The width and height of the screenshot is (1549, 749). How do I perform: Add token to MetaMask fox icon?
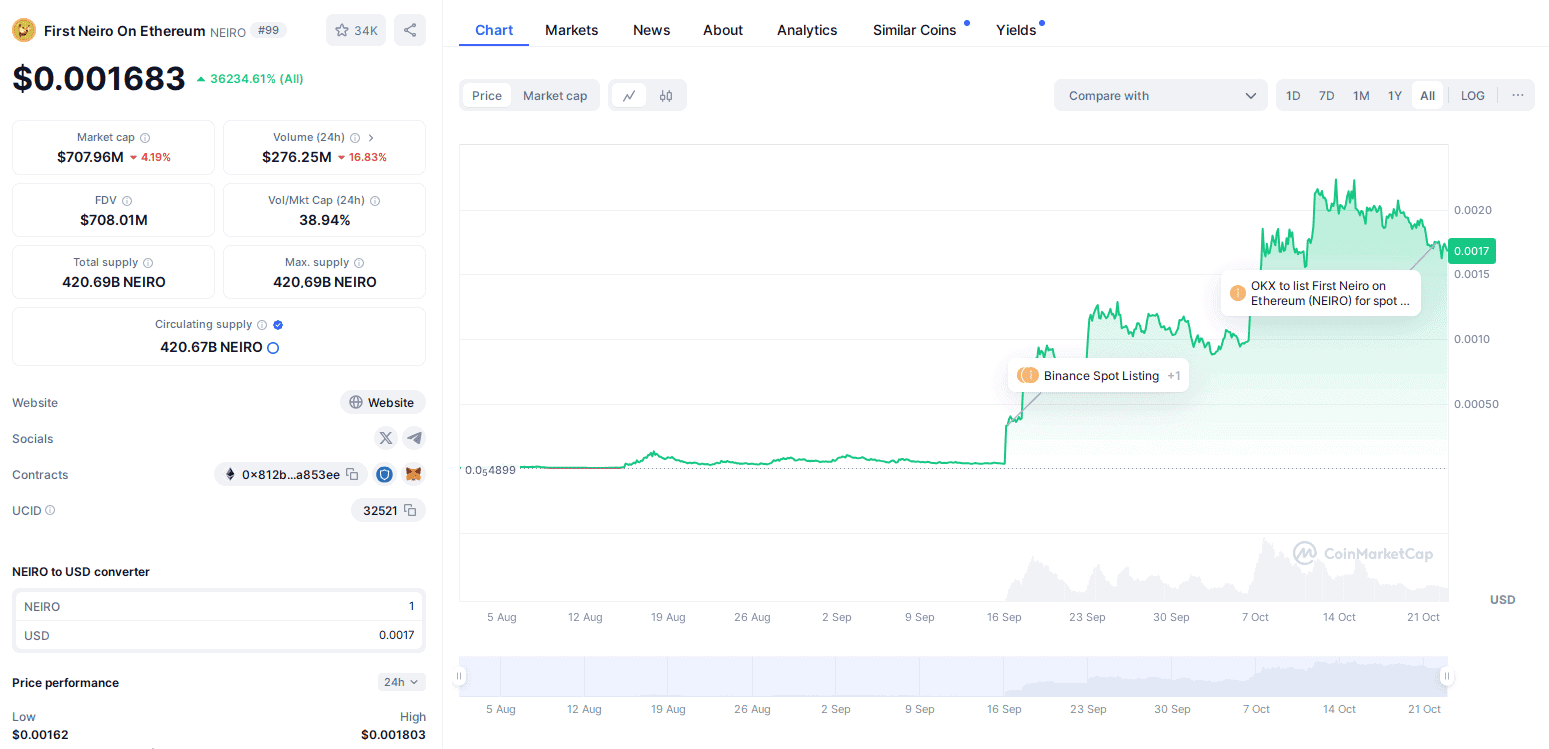(x=413, y=474)
